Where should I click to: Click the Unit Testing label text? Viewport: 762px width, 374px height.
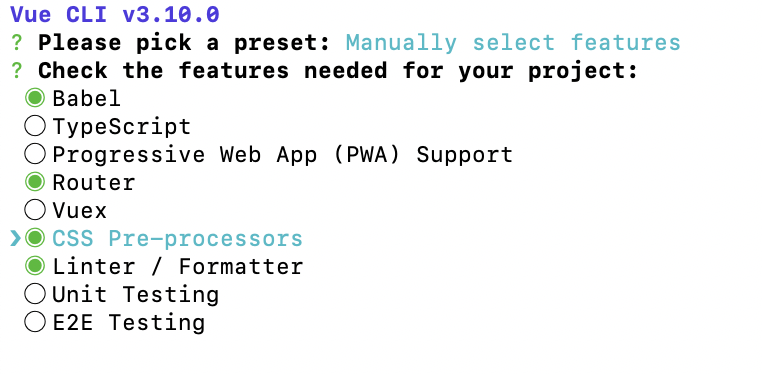click(136, 295)
